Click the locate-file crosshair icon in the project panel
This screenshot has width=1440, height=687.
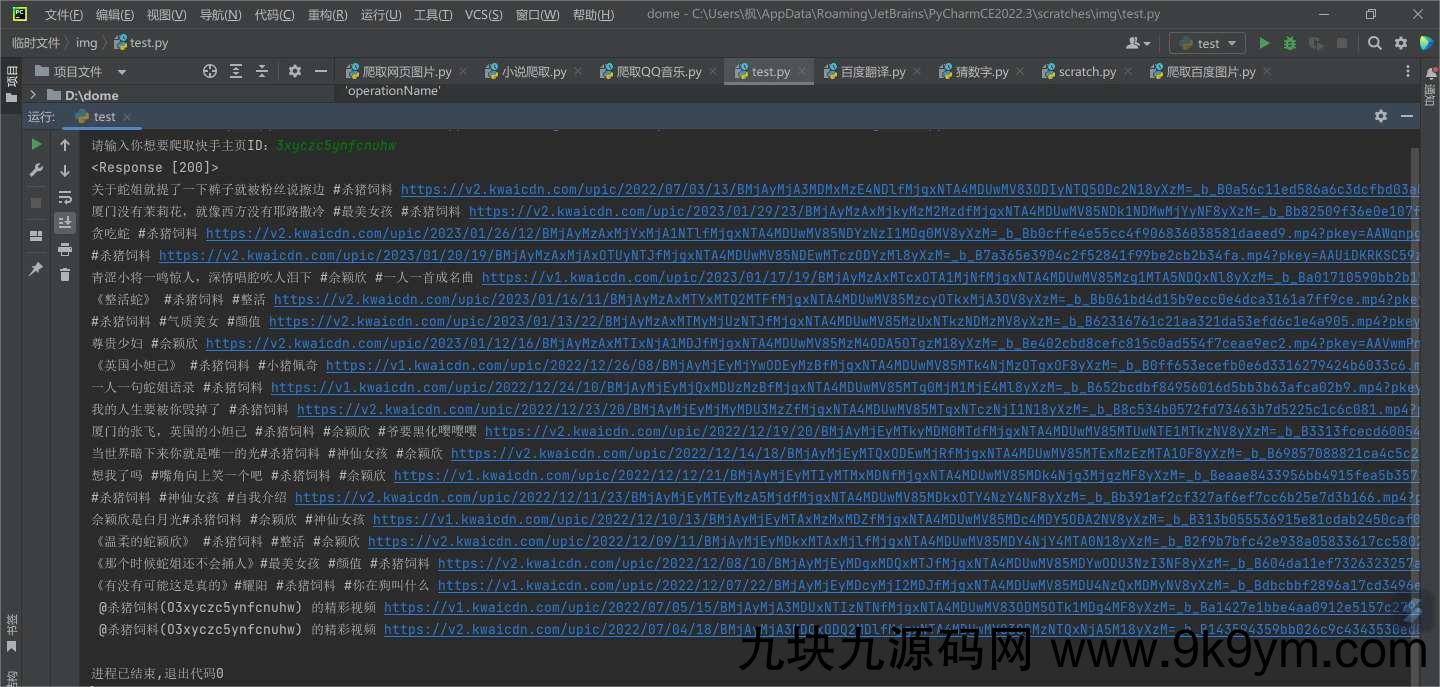[x=210, y=72]
